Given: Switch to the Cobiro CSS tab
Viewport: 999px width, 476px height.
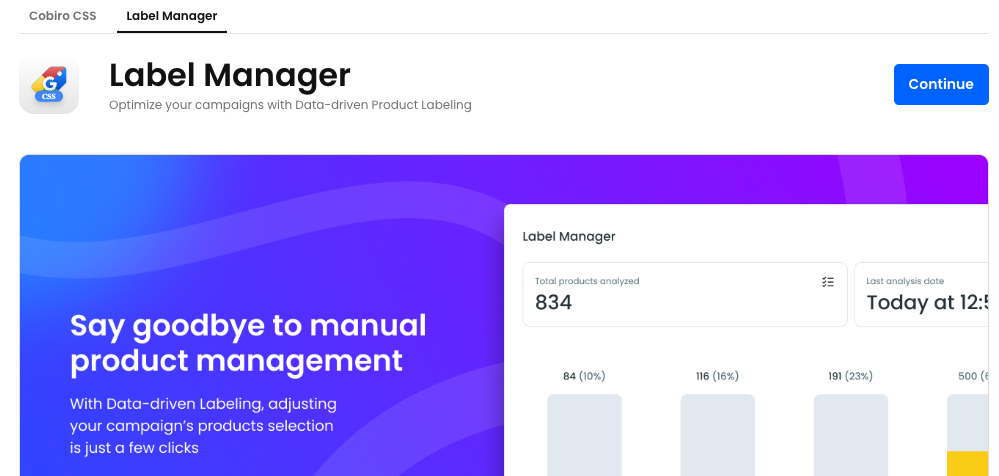Looking at the screenshot, I should pyautogui.click(x=62, y=16).
